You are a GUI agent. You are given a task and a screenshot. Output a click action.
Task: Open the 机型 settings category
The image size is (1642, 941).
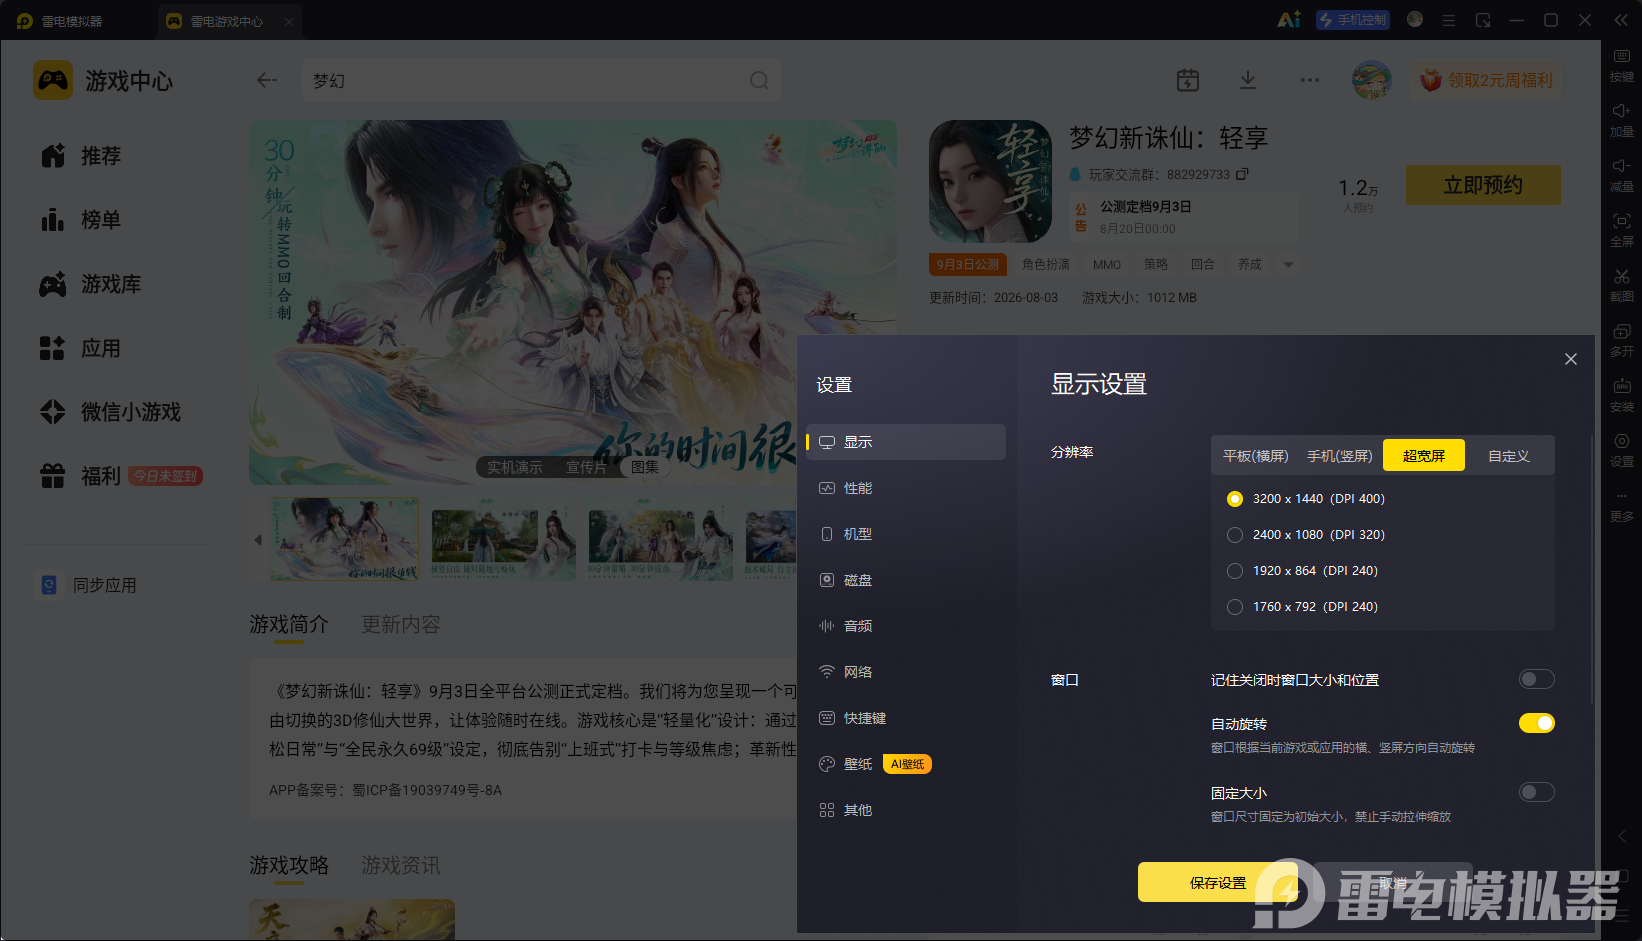[x=906, y=534]
